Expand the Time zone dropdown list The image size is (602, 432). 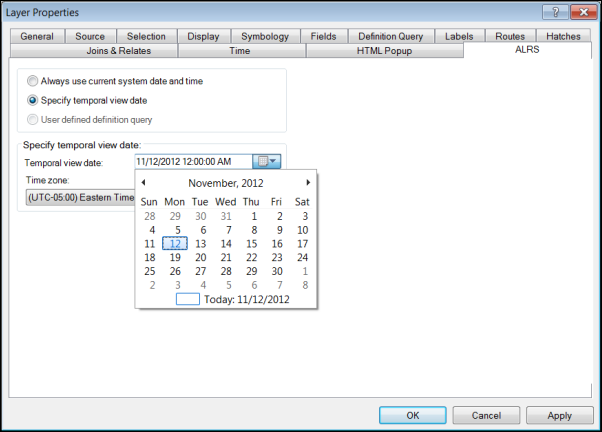click(80, 198)
